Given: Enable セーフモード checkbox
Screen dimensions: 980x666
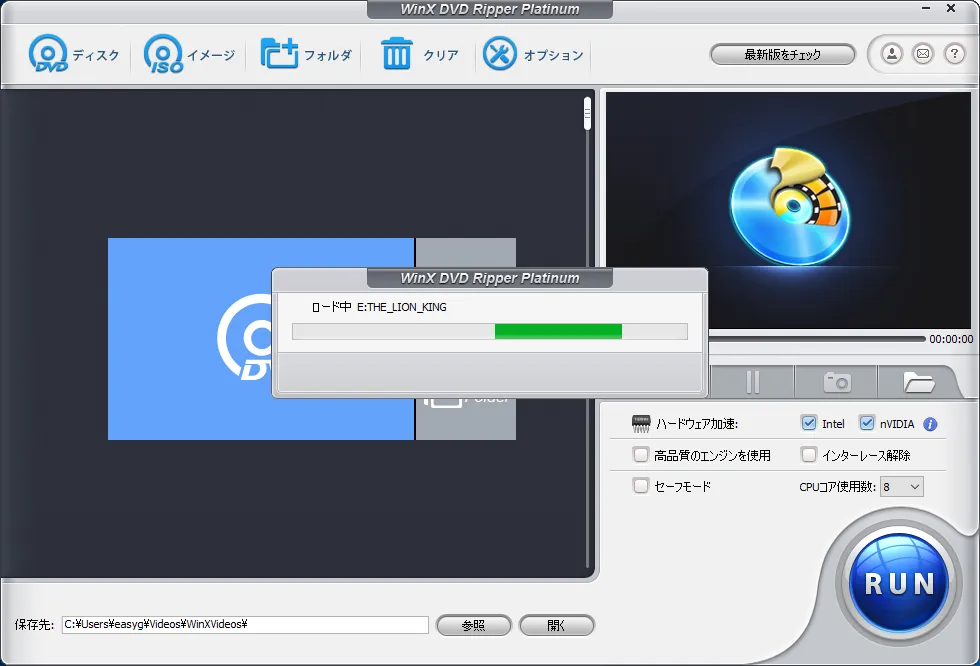Looking at the screenshot, I should point(641,485).
